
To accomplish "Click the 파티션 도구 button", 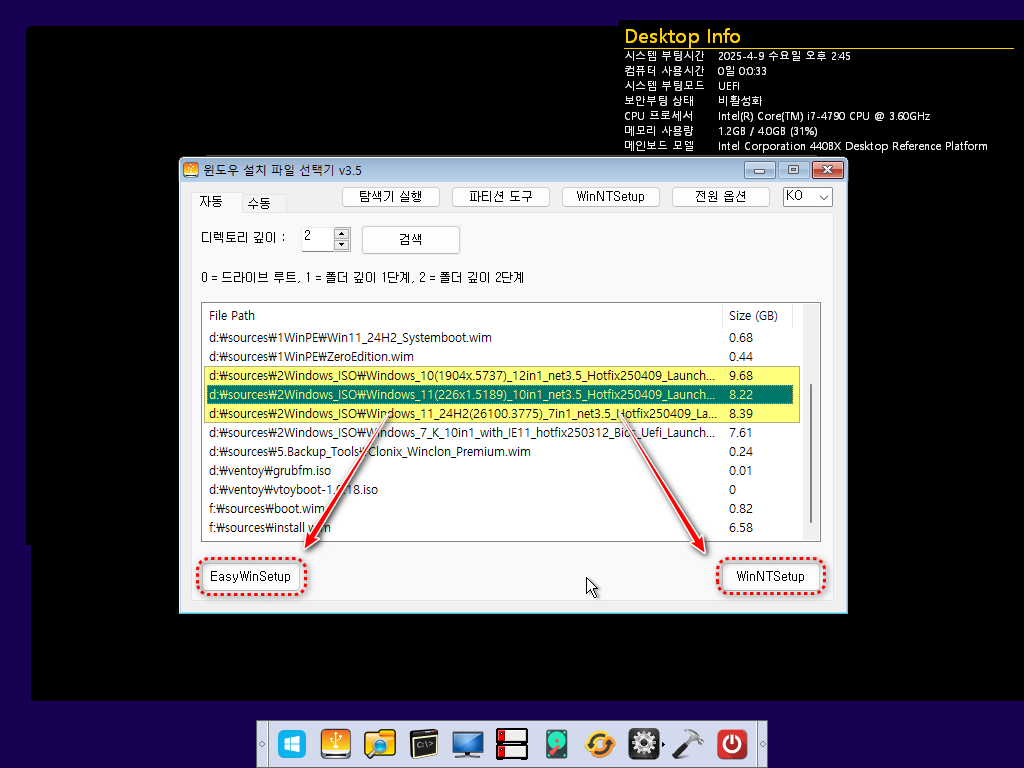I will click(501, 197).
